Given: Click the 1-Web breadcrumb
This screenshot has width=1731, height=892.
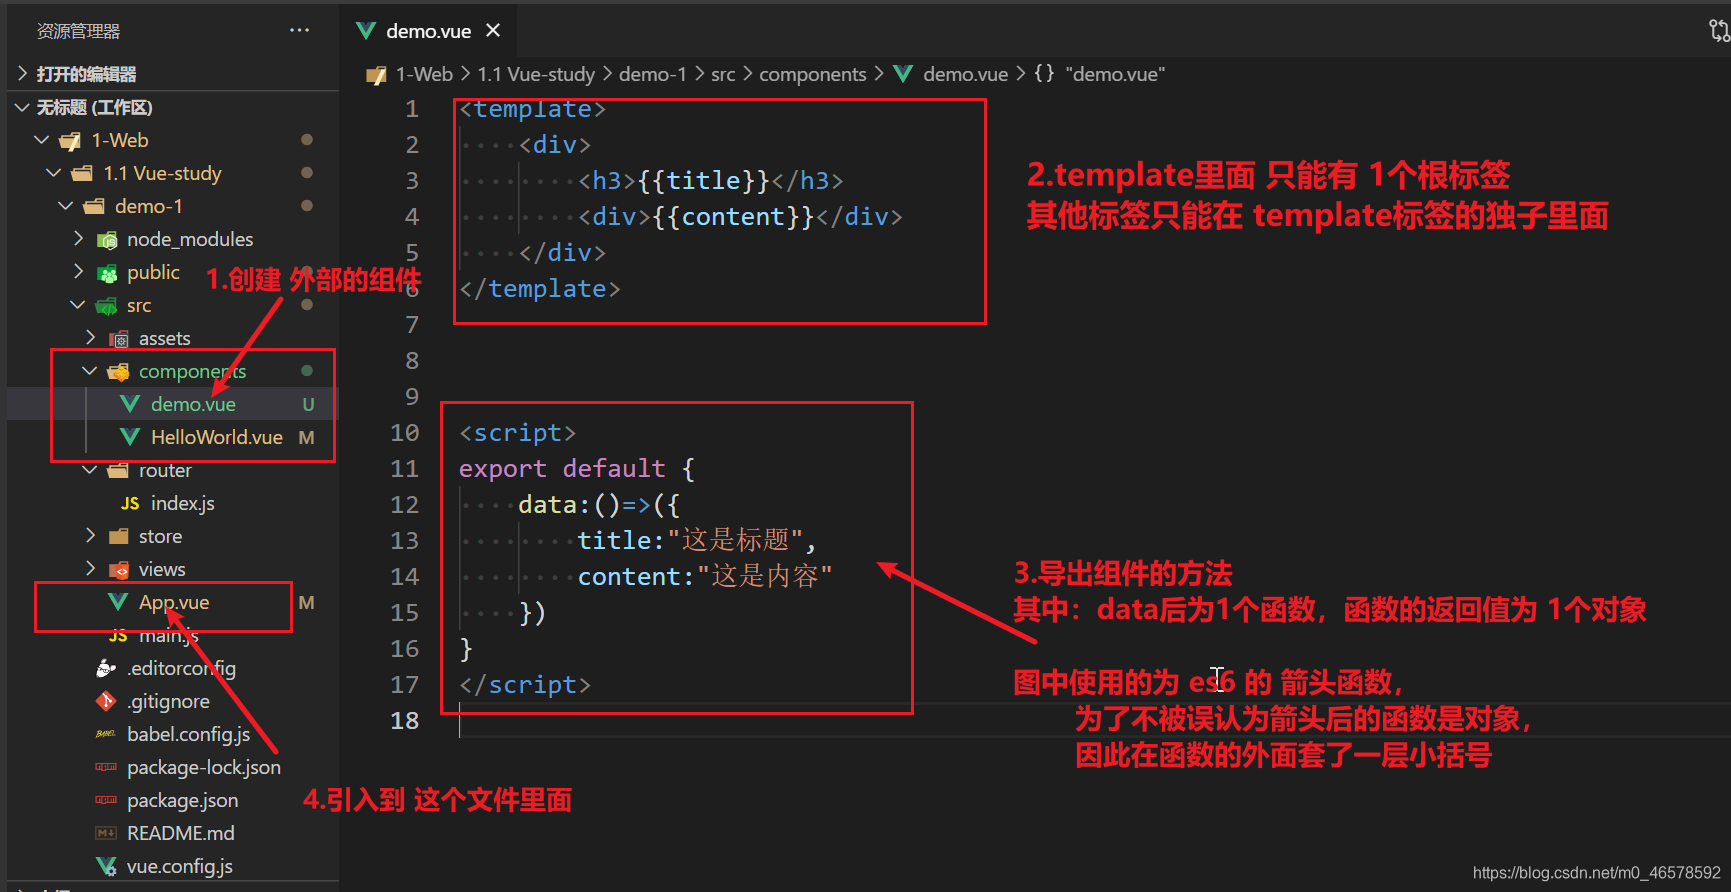Looking at the screenshot, I should [424, 74].
